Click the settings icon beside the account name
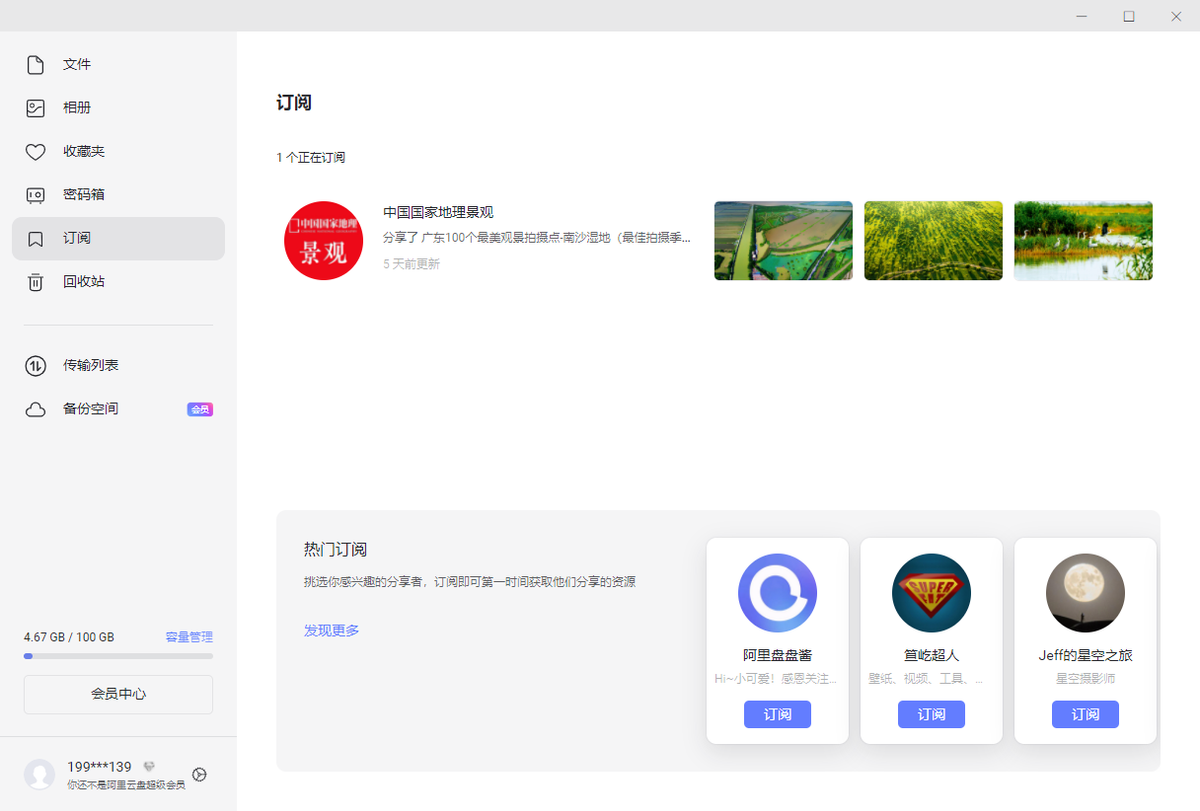The height and width of the screenshot is (811, 1200). tap(199, 774)
